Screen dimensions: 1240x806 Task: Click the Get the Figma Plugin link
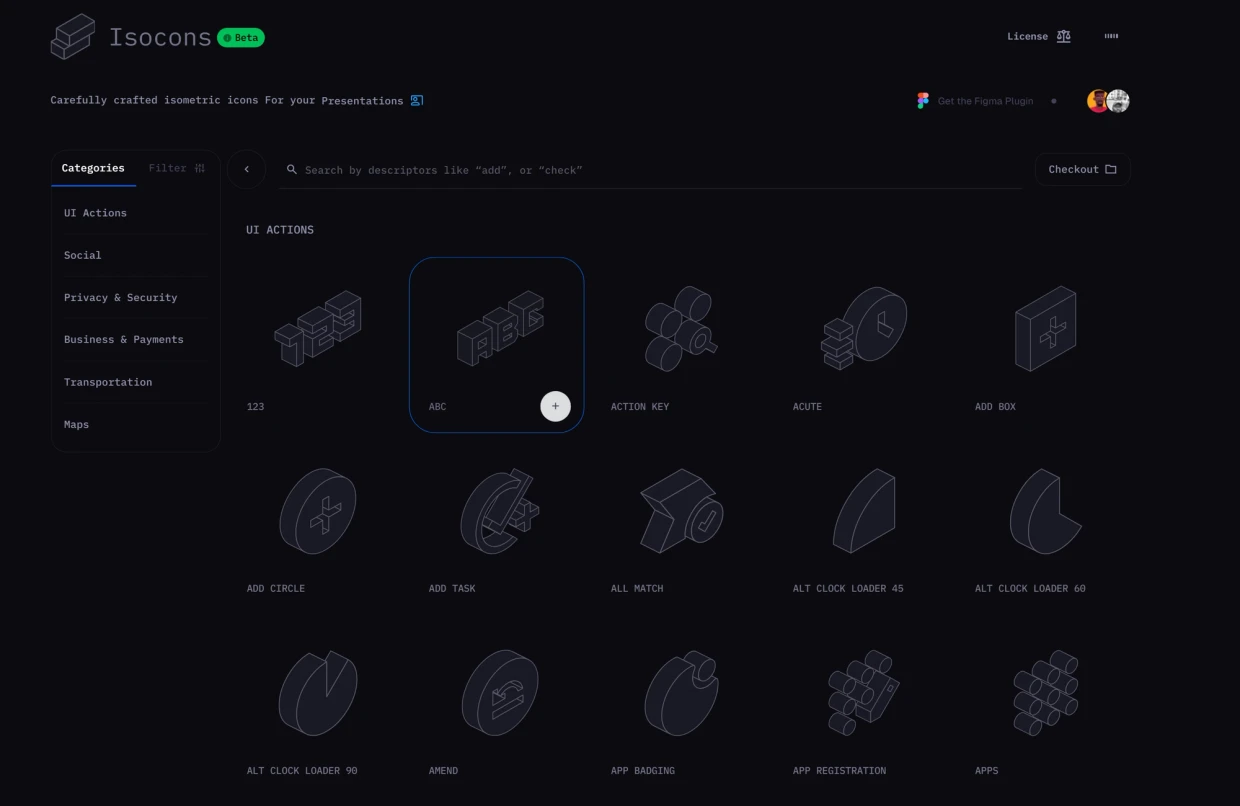(x=975, y=101)
